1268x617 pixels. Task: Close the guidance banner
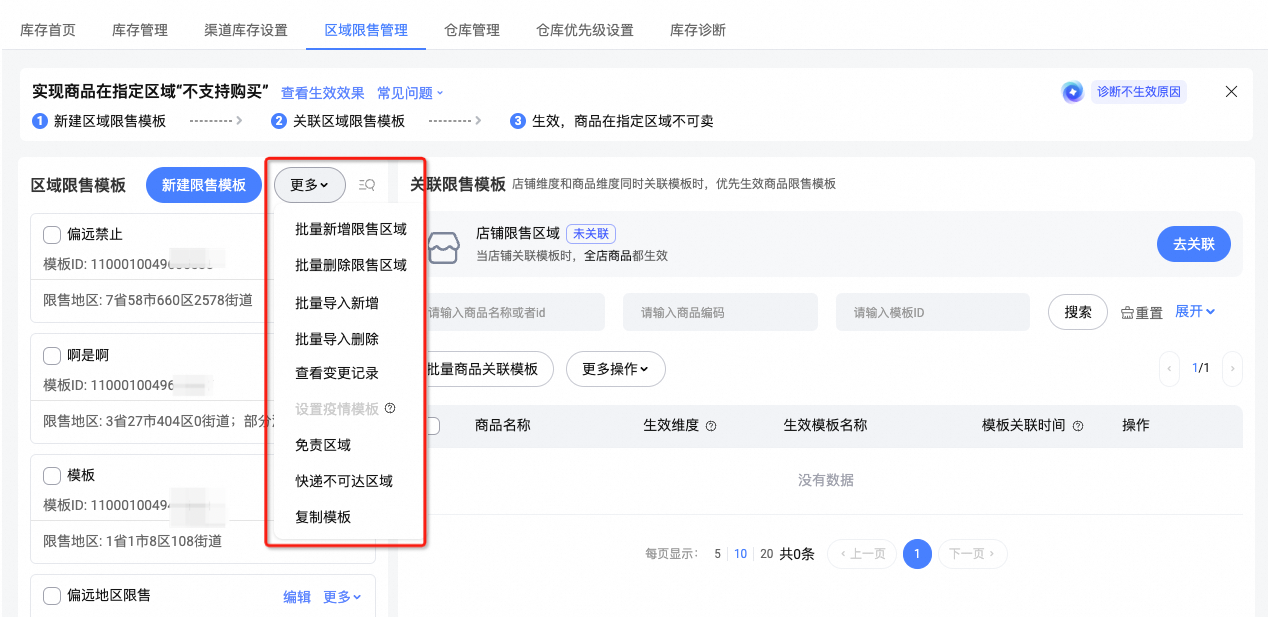click(x=1232, y=92)
